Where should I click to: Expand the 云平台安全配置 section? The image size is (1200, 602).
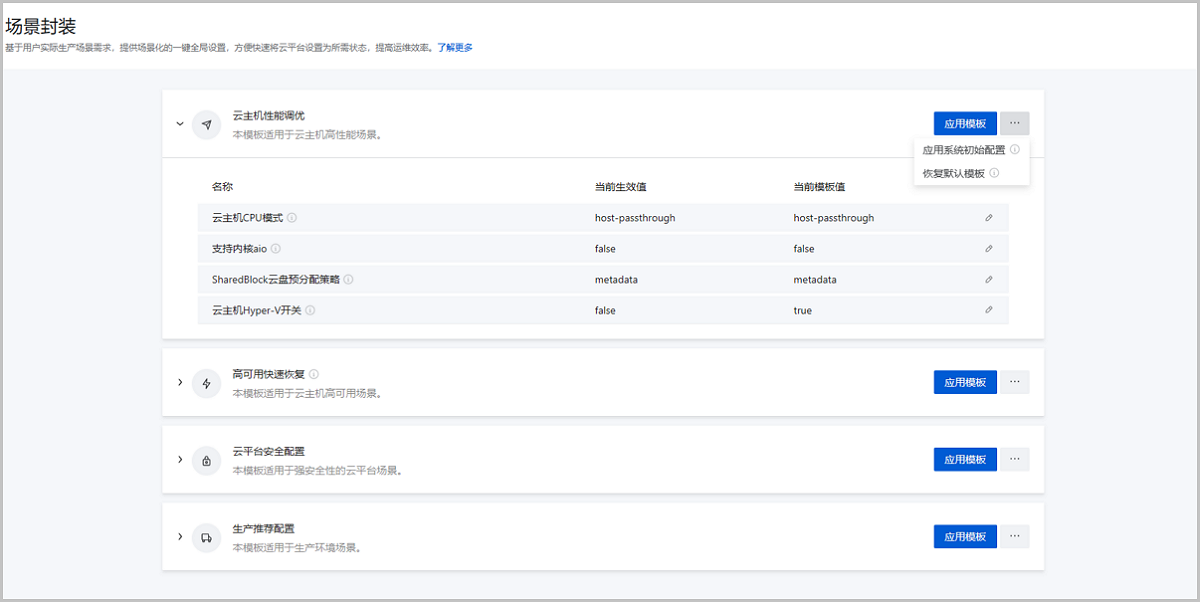pyautogui.click(x=180, y=459)
